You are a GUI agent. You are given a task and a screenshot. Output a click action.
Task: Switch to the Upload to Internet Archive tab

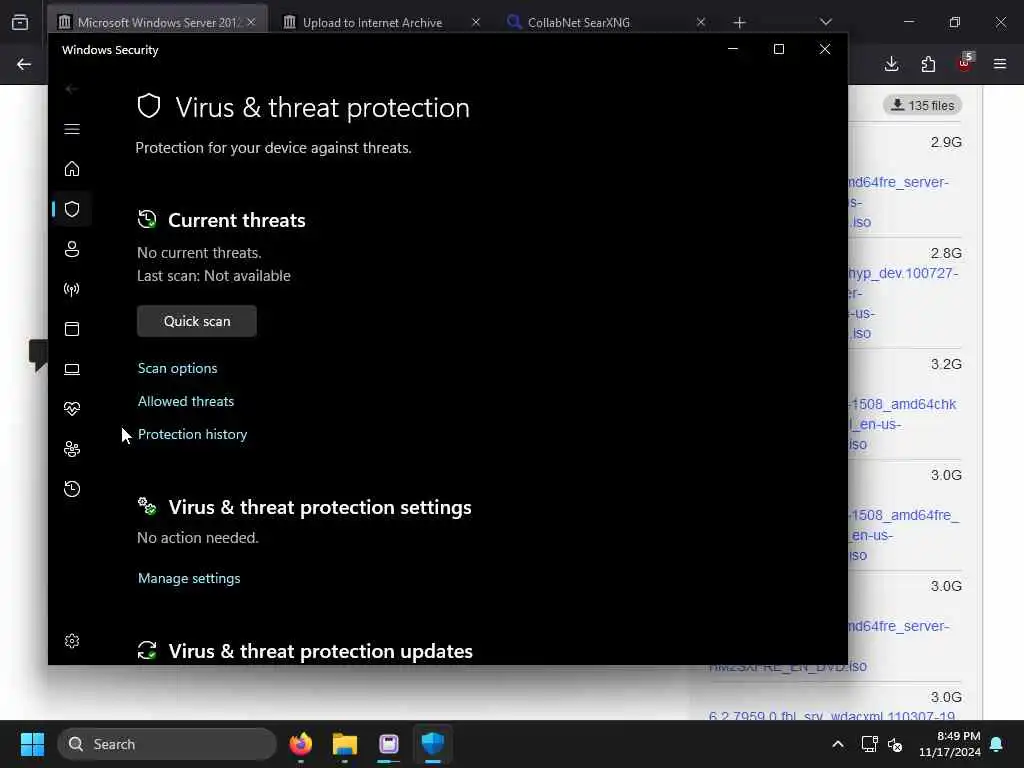click(372, 22)
